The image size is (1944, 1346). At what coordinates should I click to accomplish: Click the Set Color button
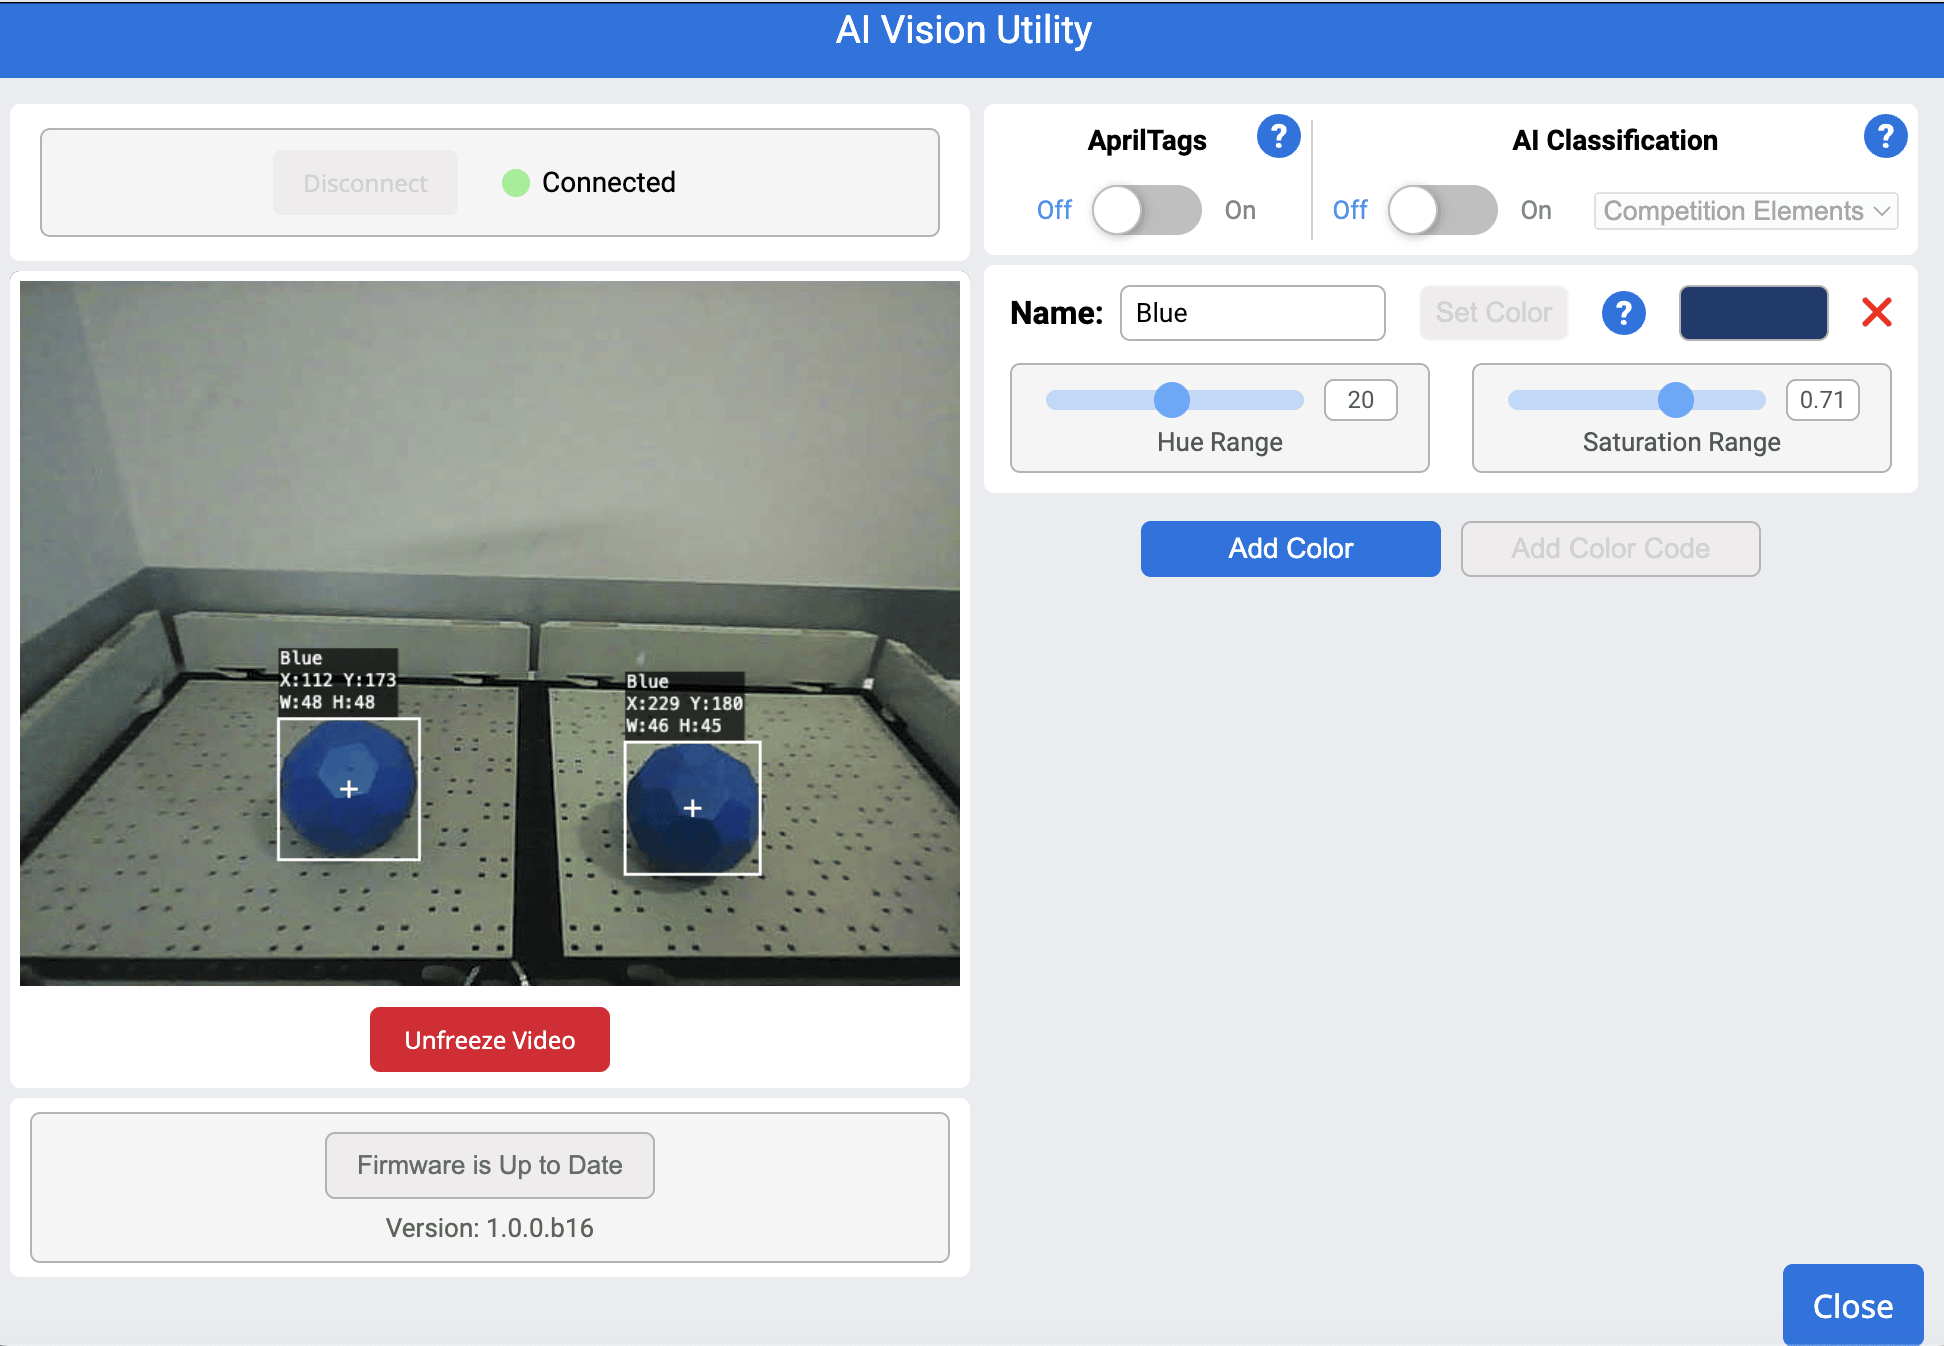(1493, 312)
